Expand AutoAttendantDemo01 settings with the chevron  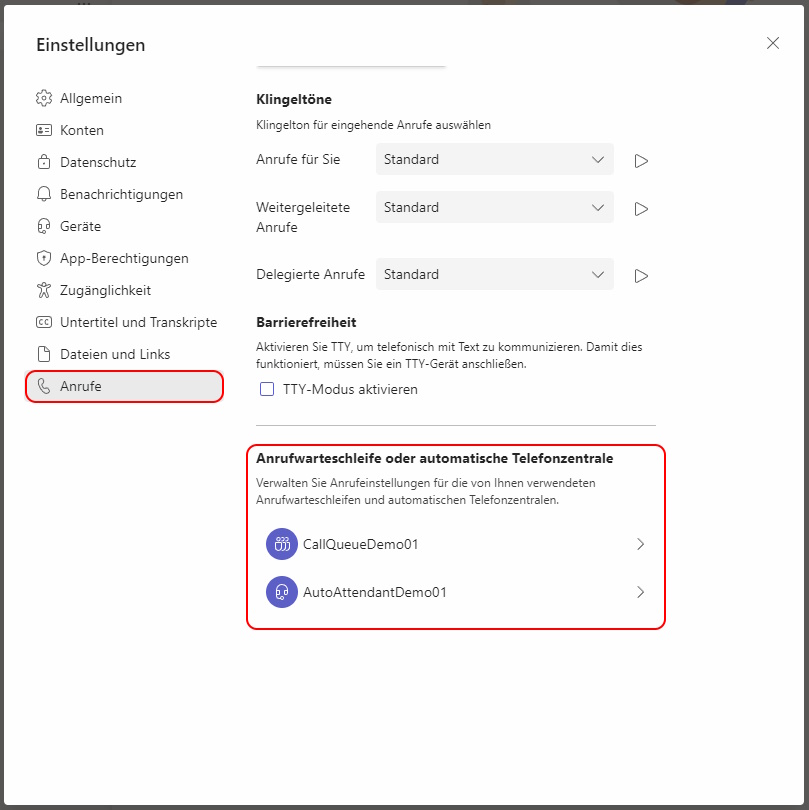641,592
